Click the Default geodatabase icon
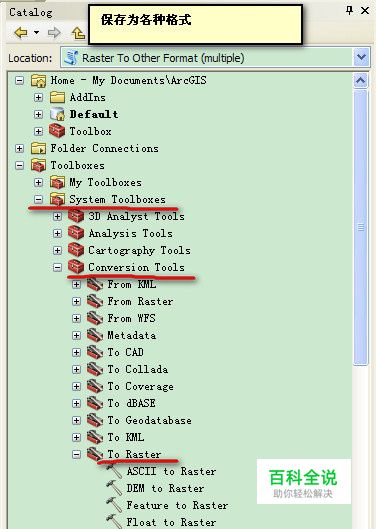Viewport: 376px width, 529px height. pos(57,114)
